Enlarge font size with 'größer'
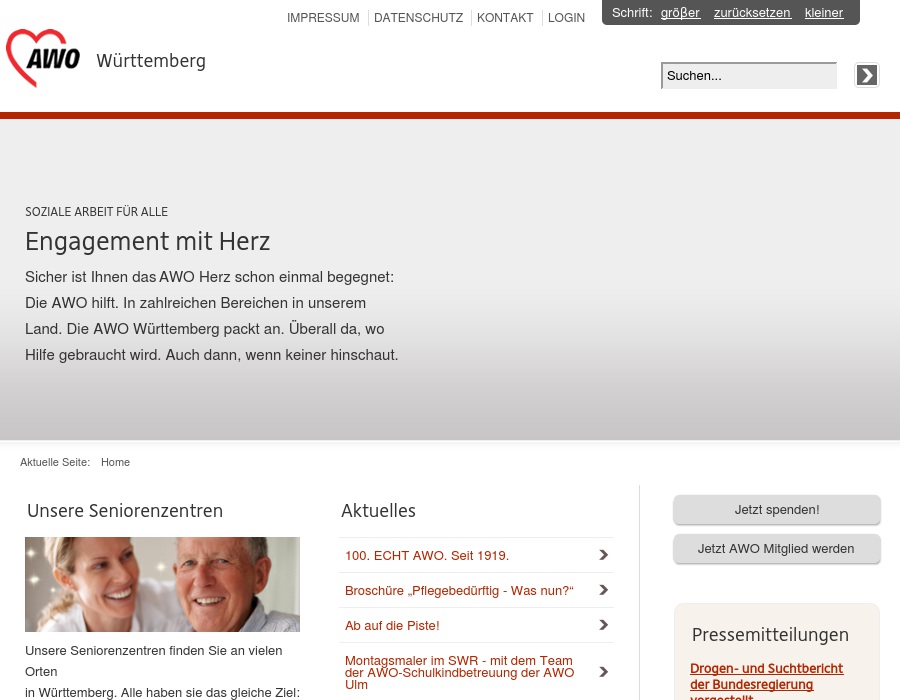The width and height of the screenshot is (900, 700). (680, 12)
